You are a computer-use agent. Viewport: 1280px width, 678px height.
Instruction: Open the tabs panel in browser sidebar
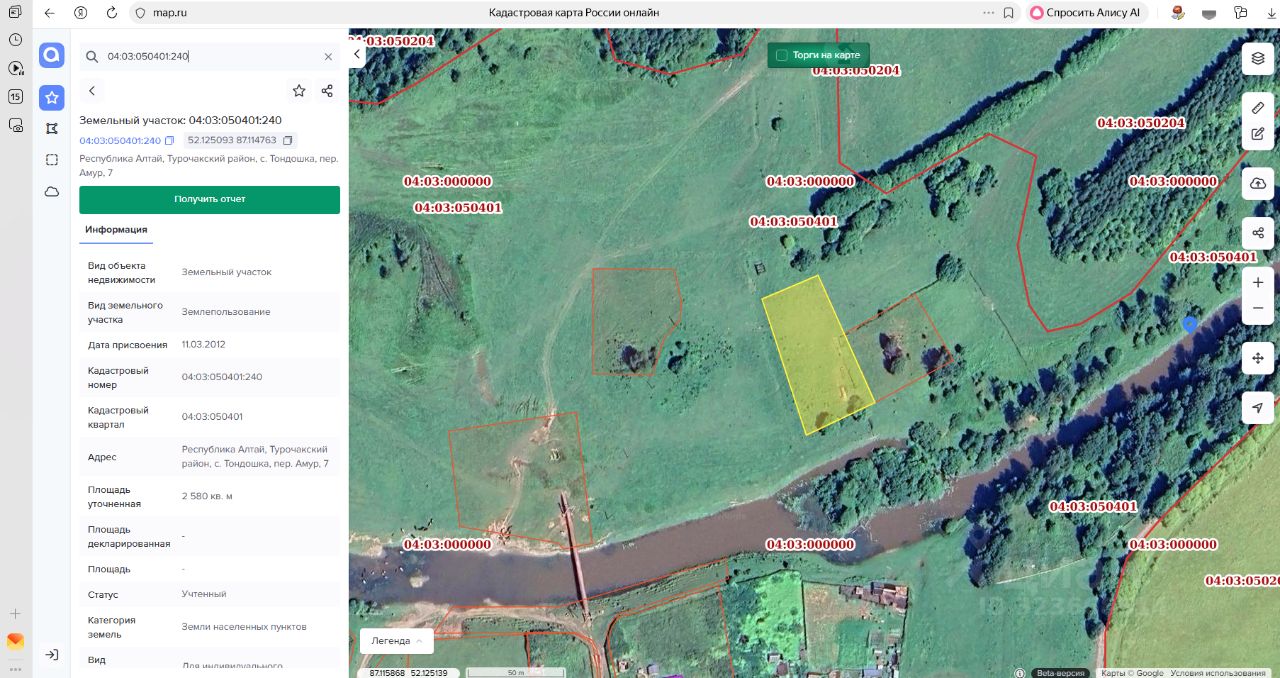point(15,12)
